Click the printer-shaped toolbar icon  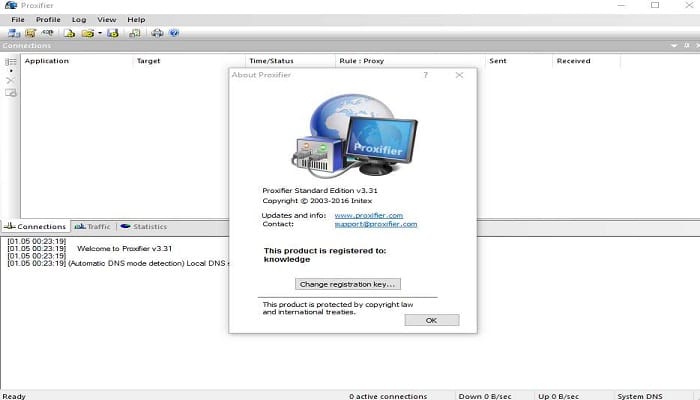157,33
